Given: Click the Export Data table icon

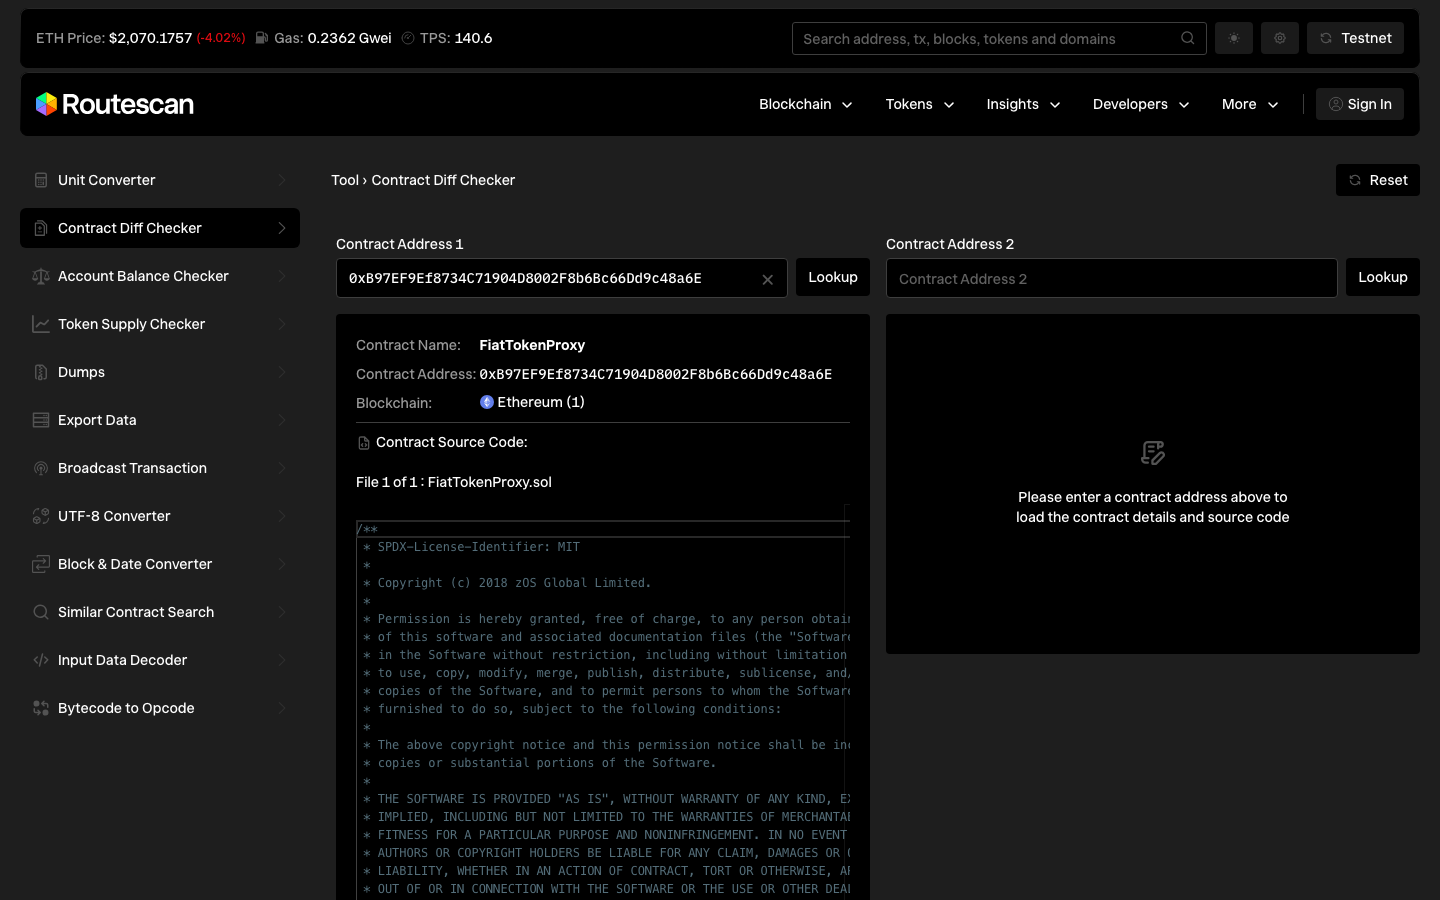Looking at the screenshot, I should tap(41, 420).
